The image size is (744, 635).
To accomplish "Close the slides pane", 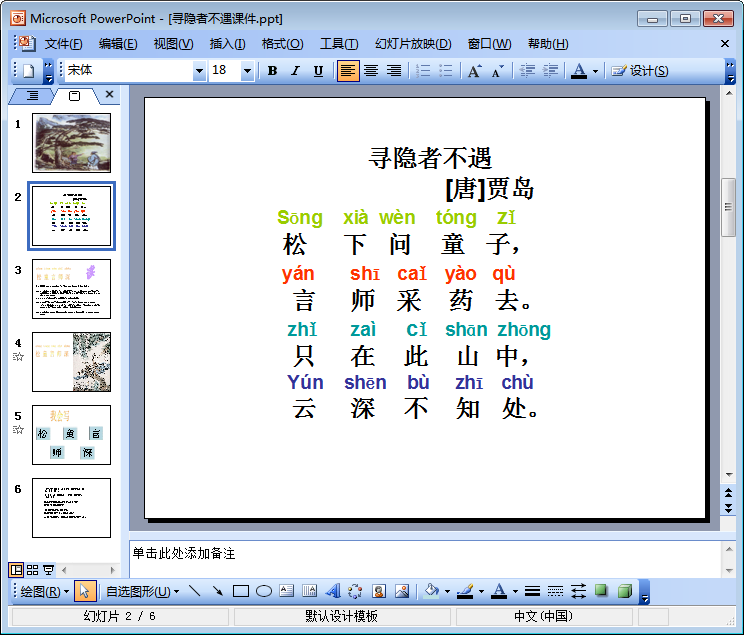I will coord(110,94).
